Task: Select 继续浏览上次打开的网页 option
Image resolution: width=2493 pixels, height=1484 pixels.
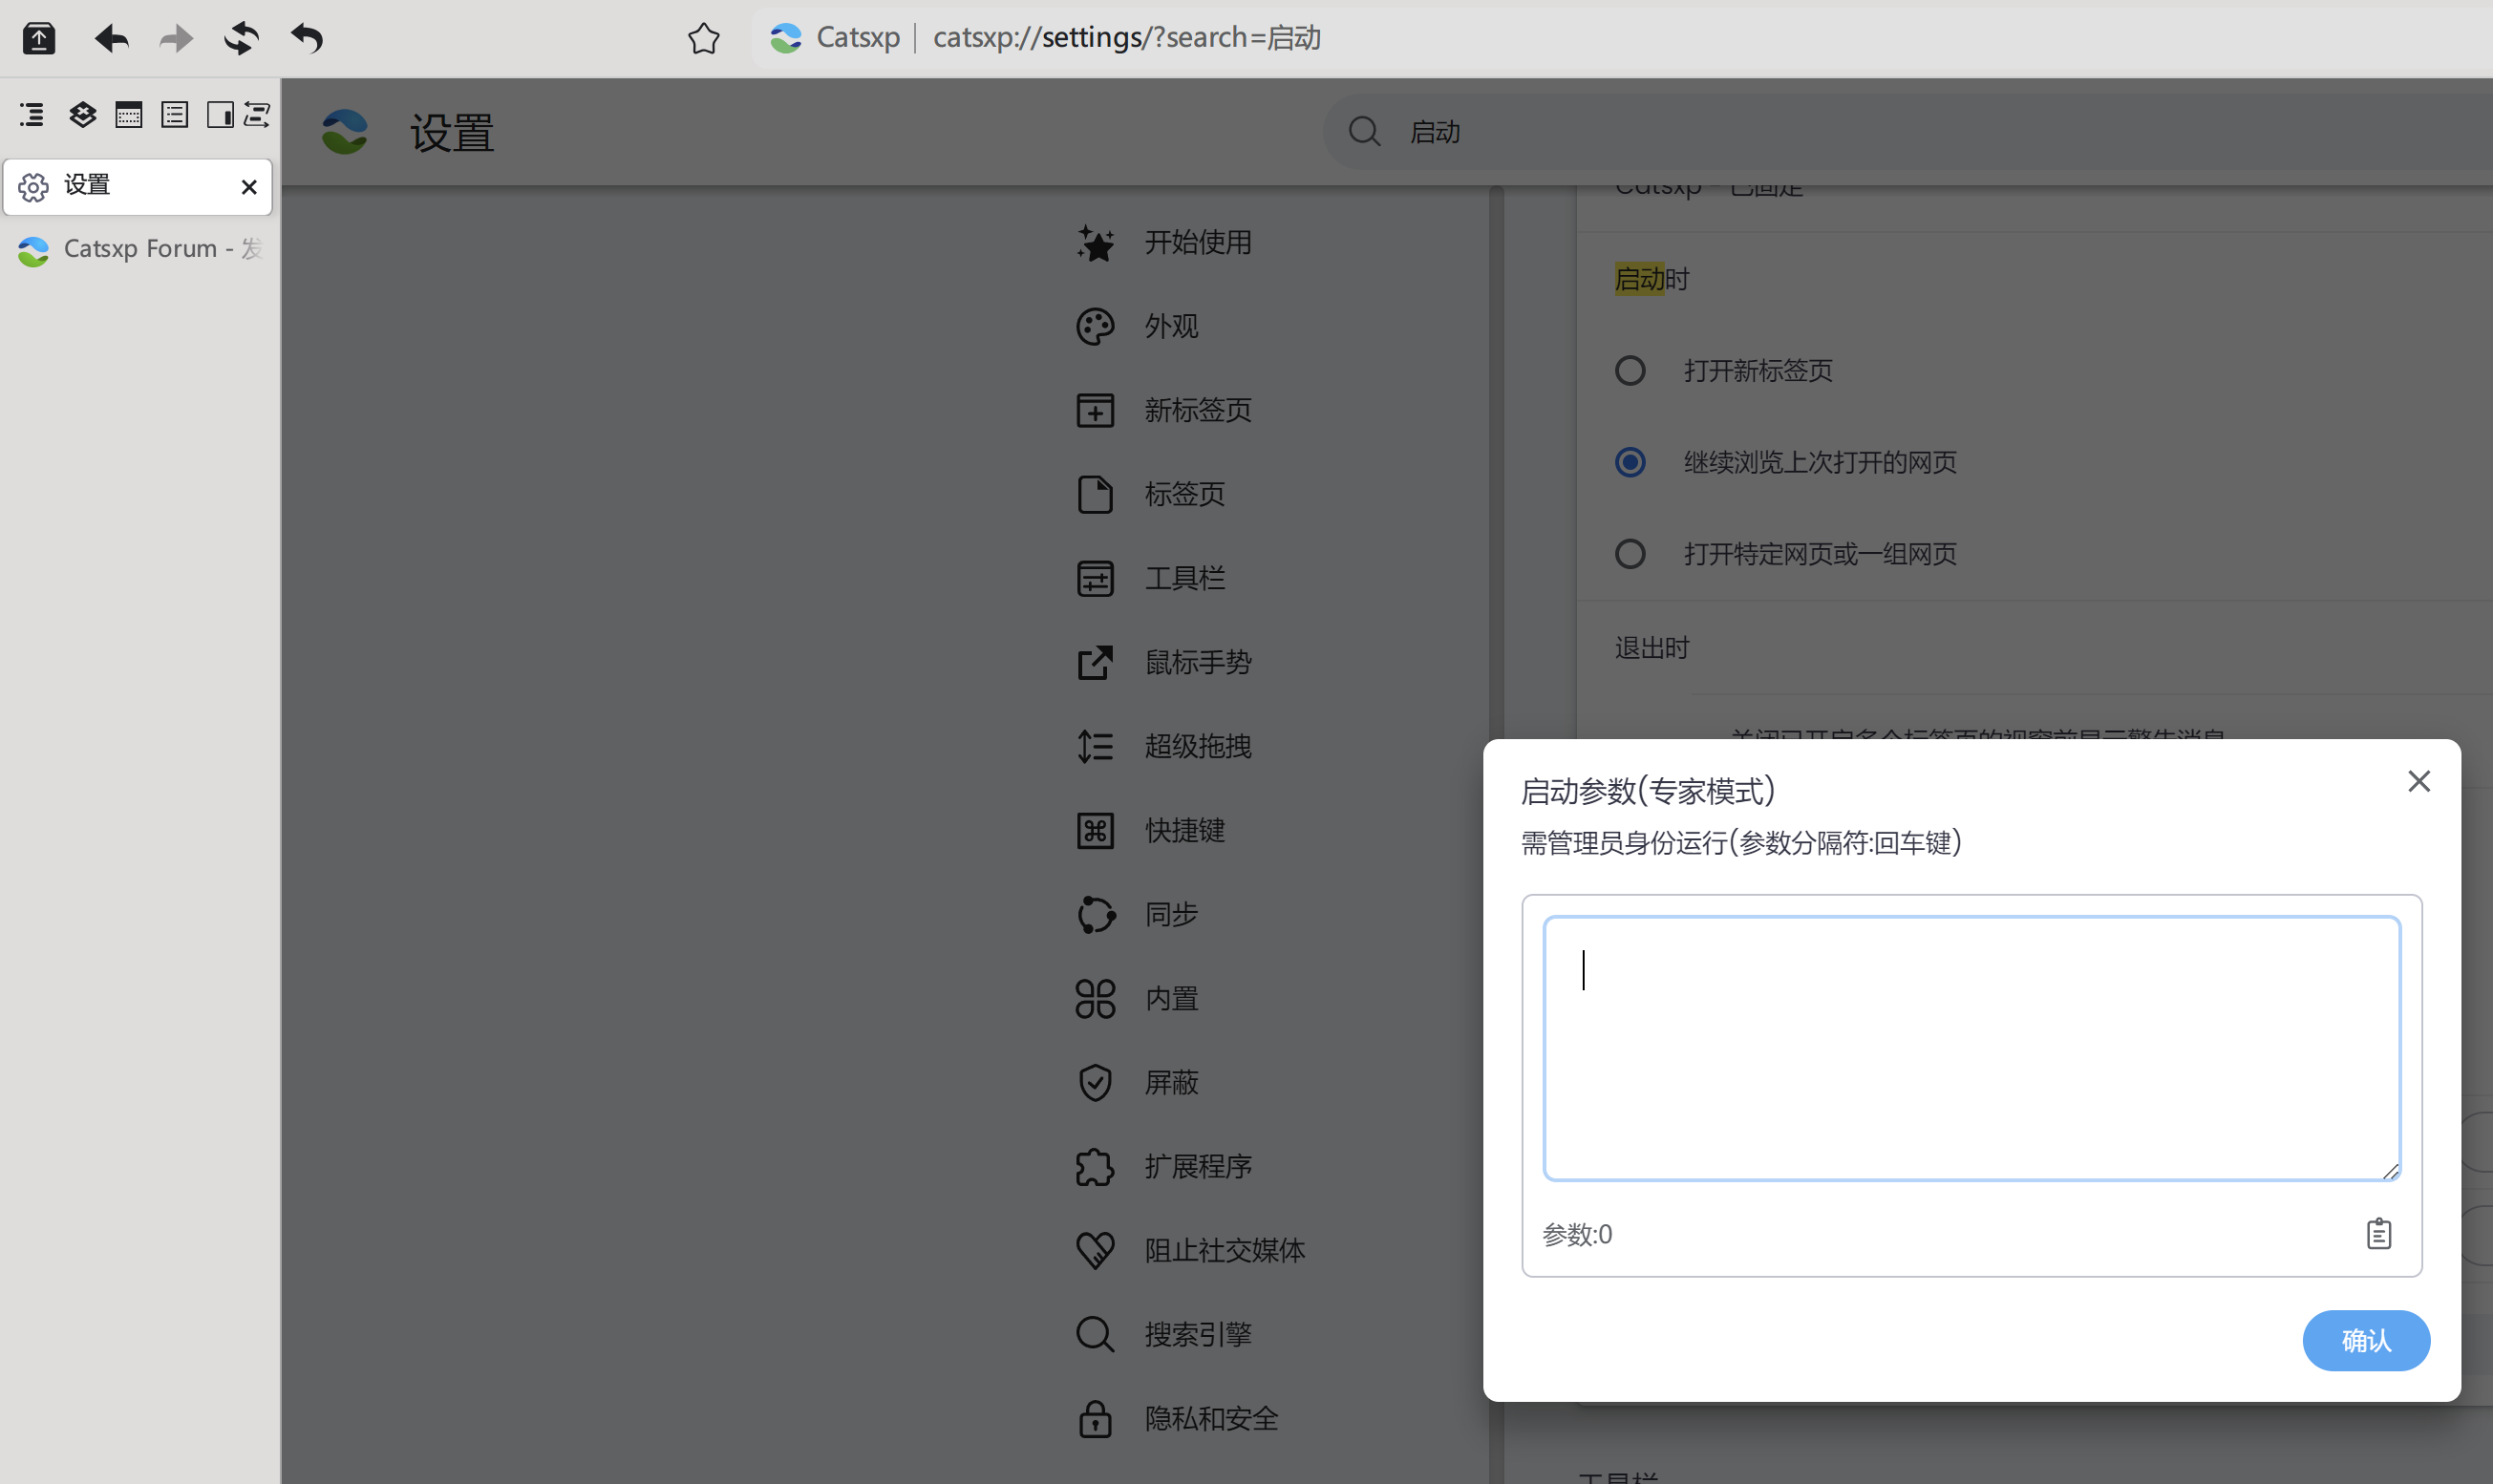Action: [1629, 461]
